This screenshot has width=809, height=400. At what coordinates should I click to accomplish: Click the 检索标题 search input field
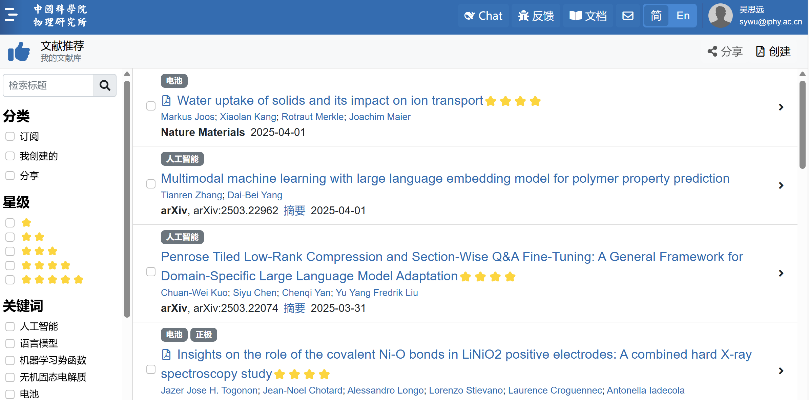tap(48, 86)
